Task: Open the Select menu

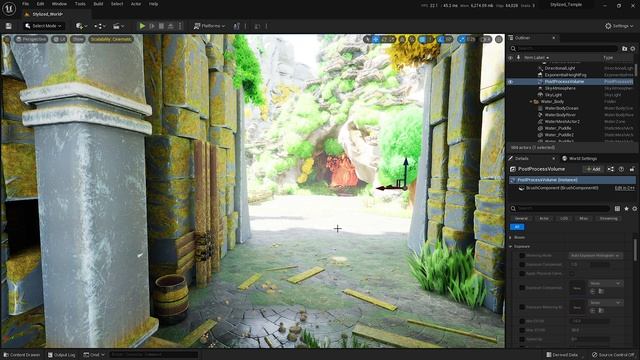Action: click(x=117, y=4)
